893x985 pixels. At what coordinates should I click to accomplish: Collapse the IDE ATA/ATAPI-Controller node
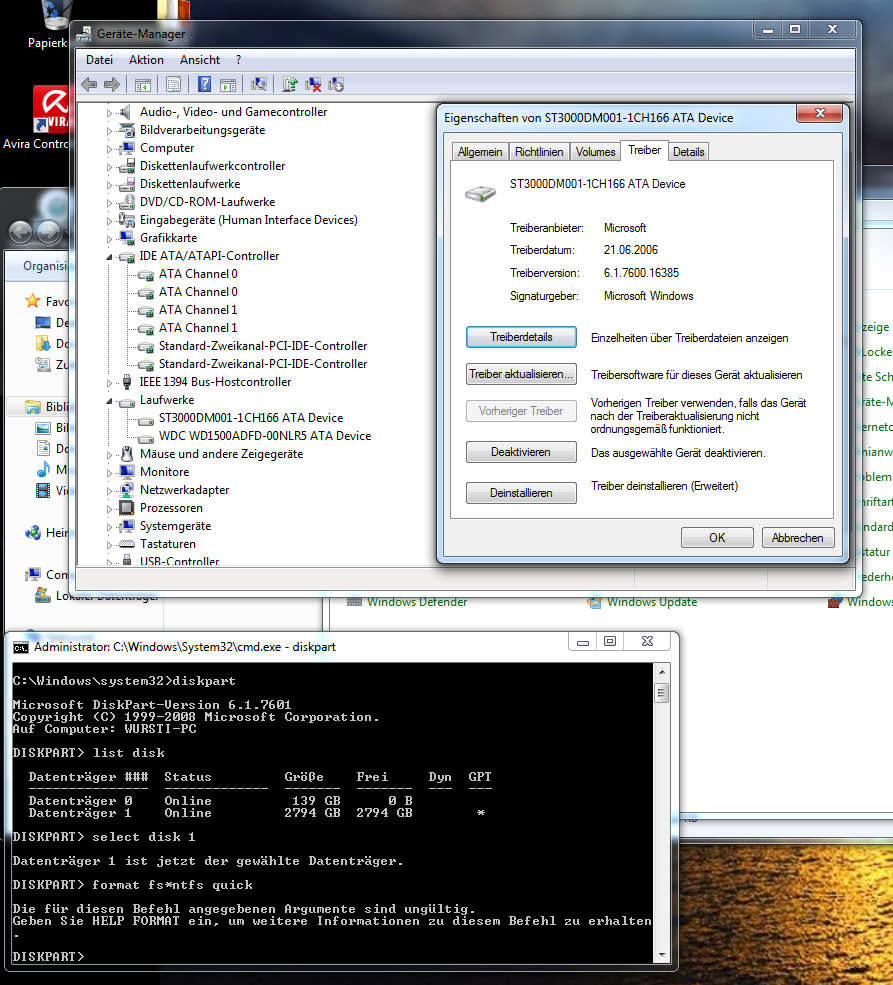pos(109,257)
